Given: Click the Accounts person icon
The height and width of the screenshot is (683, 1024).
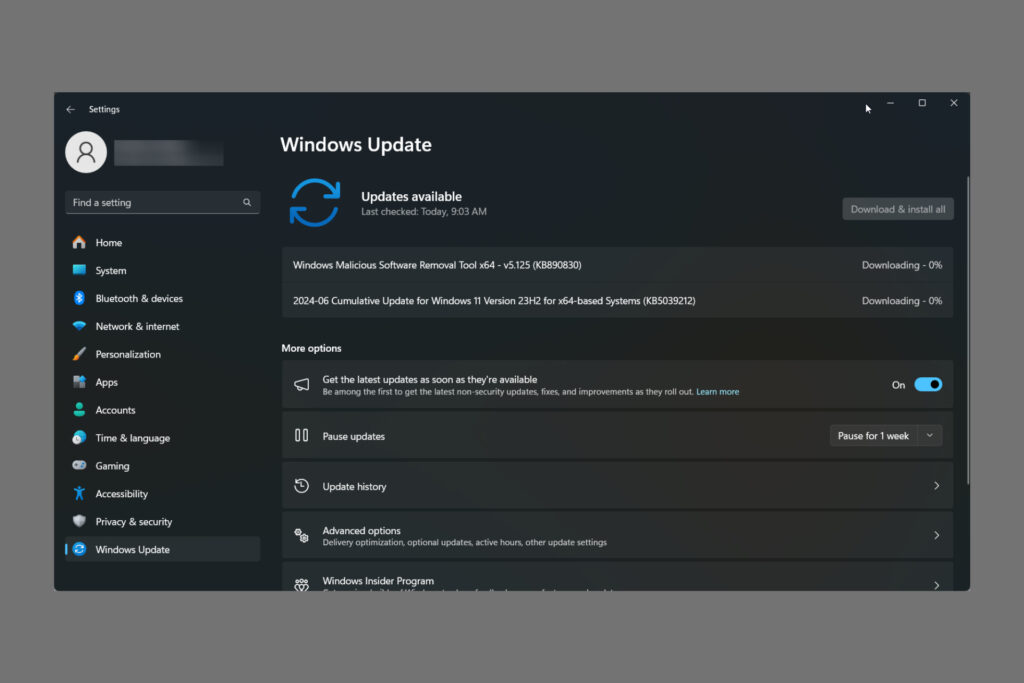Looking at the screenshot, I should 79,409.
